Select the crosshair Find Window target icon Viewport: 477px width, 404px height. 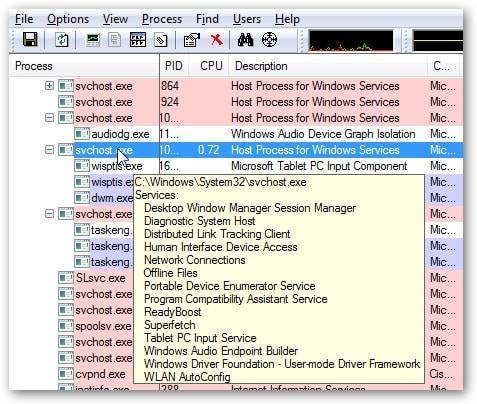(x=269, y=40)
